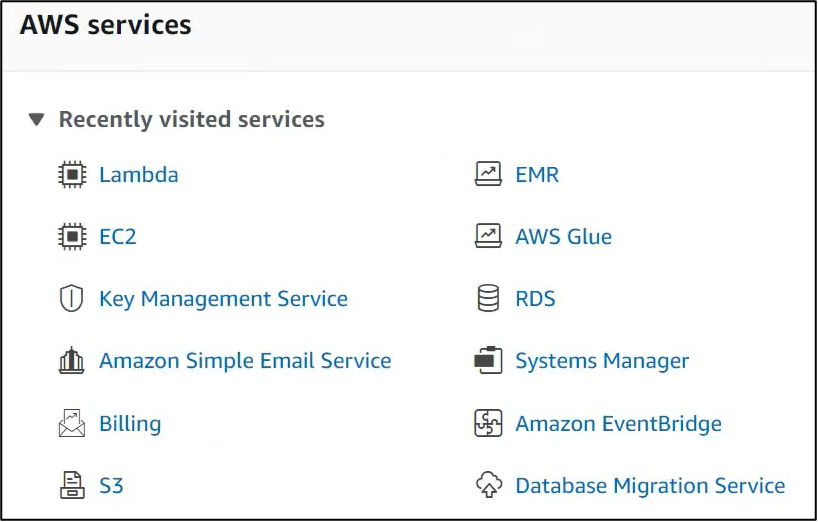Open the Amazon EventBridge link
This screenshot has width=818, height=522.
tap(618, 424)
